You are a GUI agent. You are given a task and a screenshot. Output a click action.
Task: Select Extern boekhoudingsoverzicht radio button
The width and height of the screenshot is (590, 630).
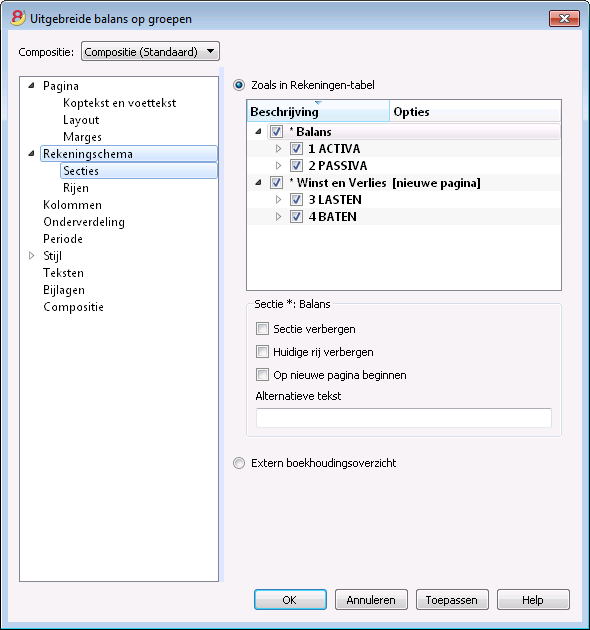pos(239,463)
